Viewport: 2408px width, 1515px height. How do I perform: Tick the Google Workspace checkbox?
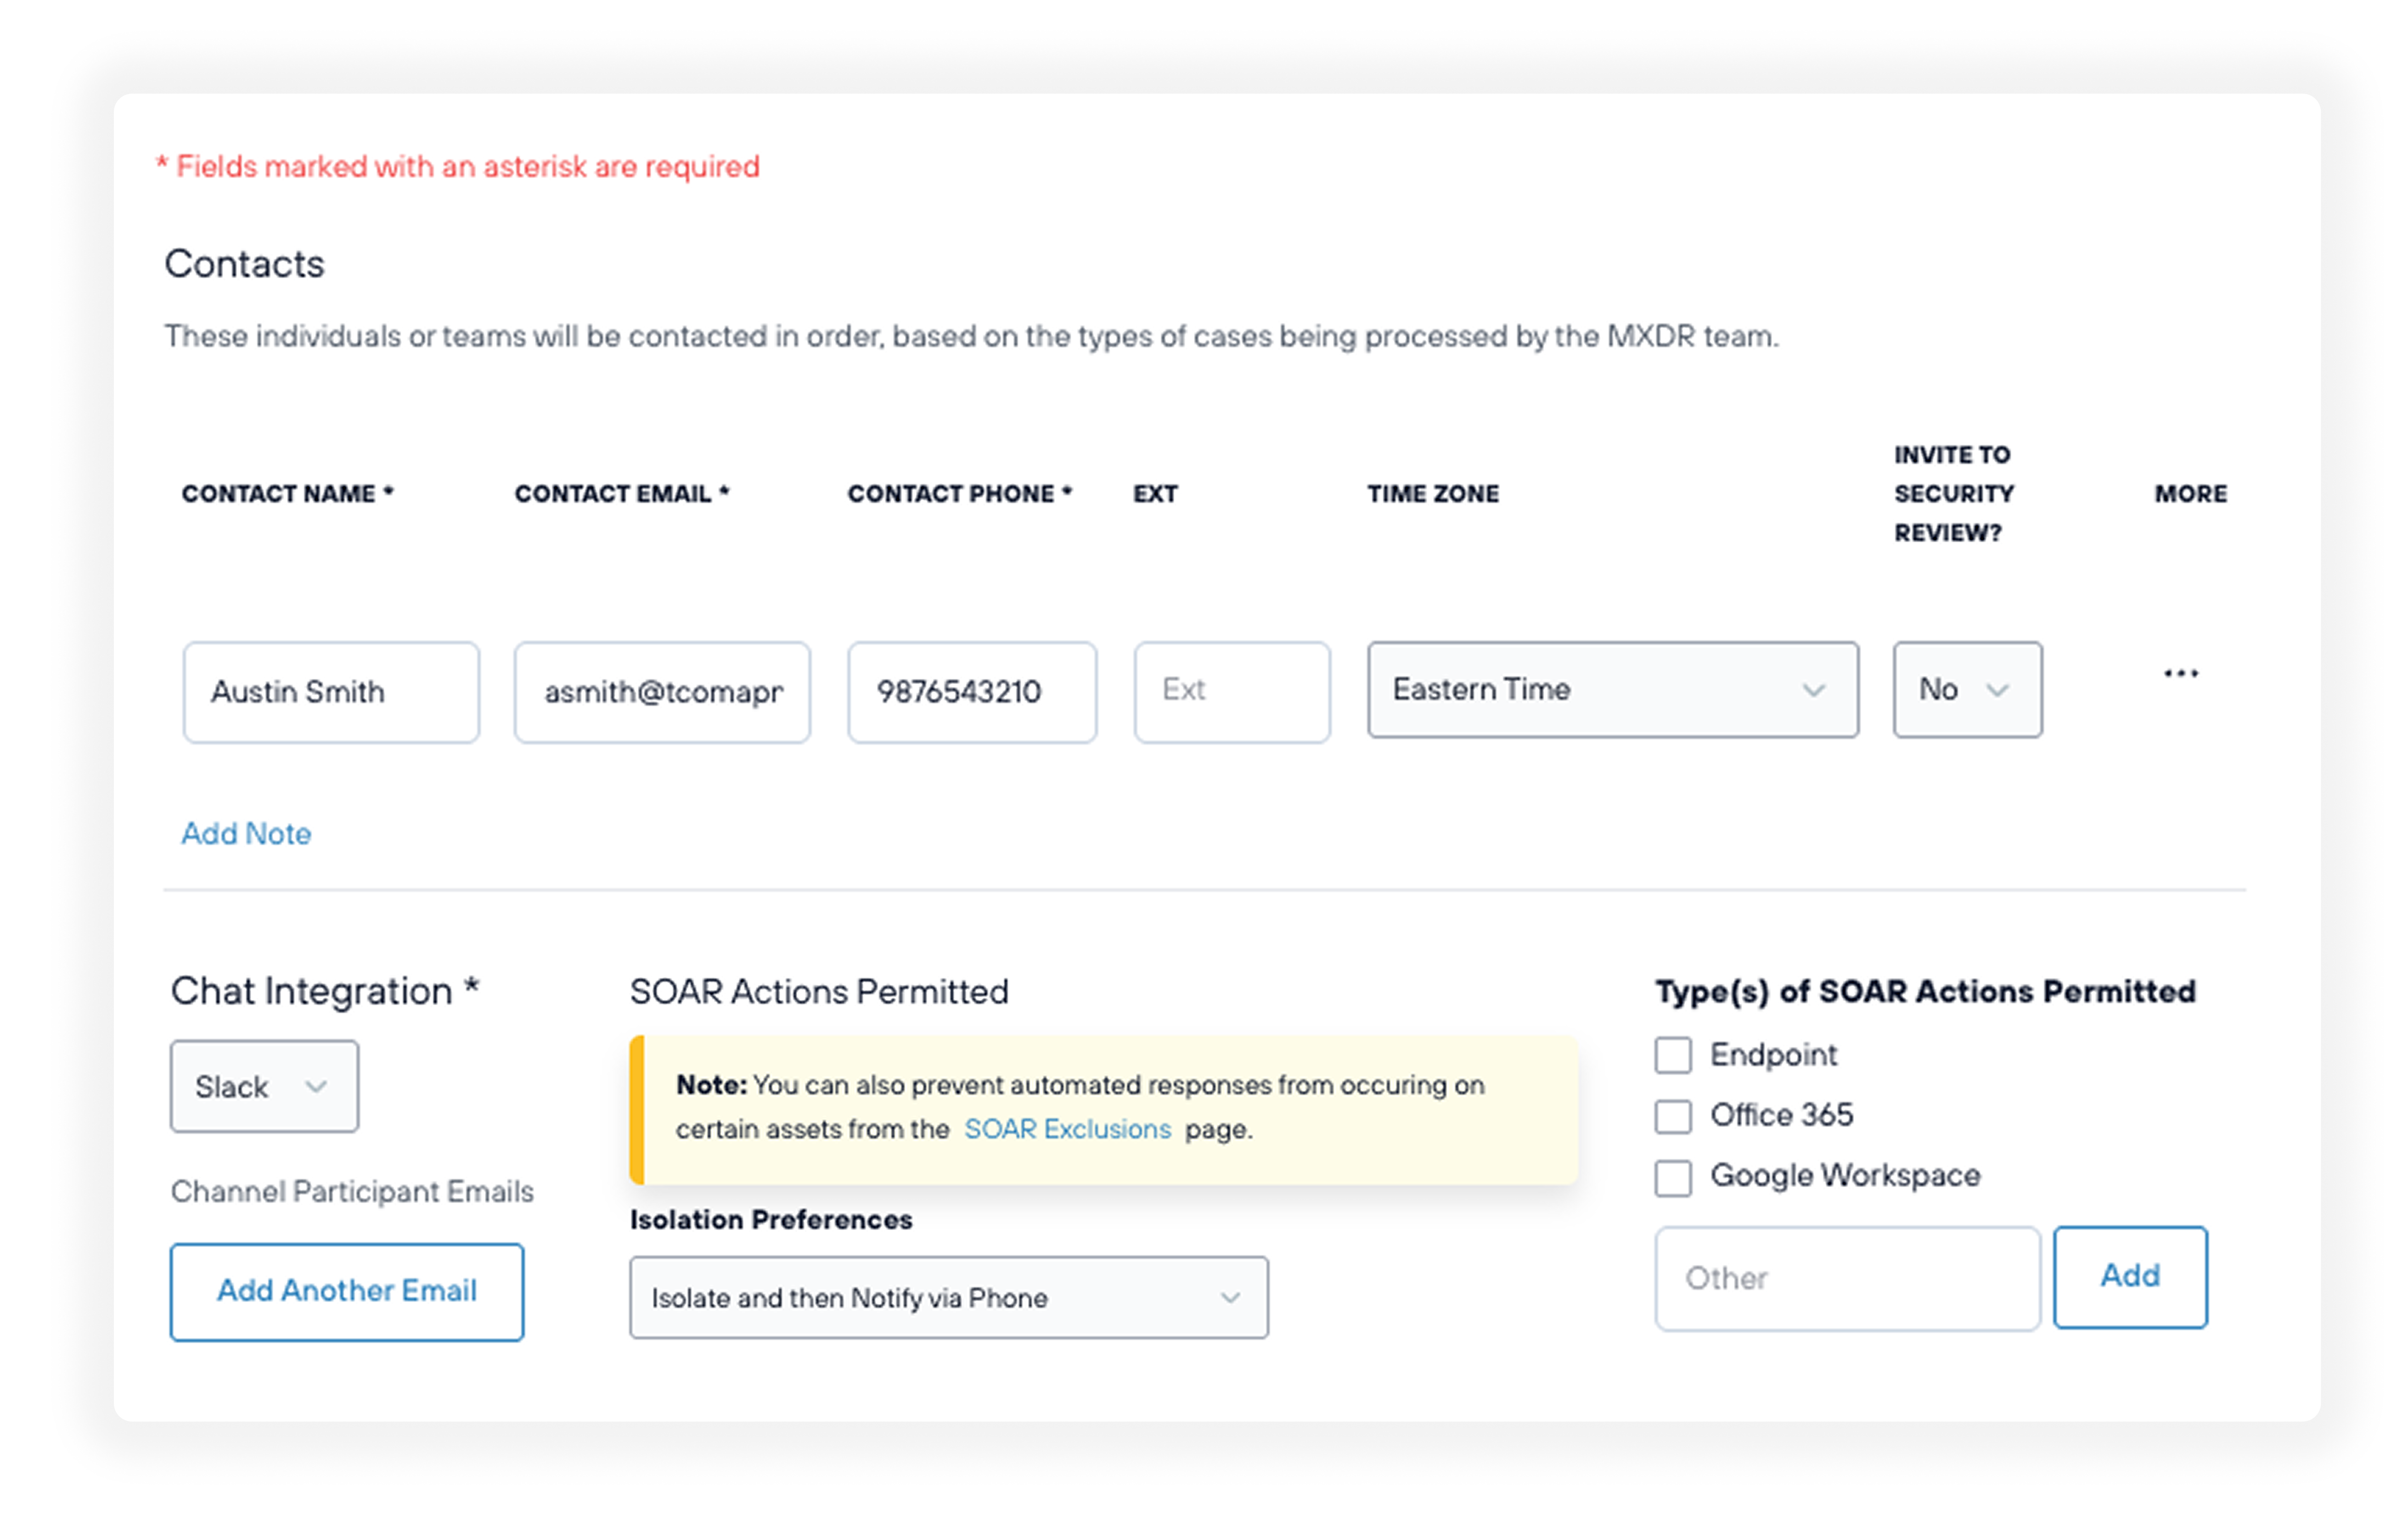(1672, 1177)
